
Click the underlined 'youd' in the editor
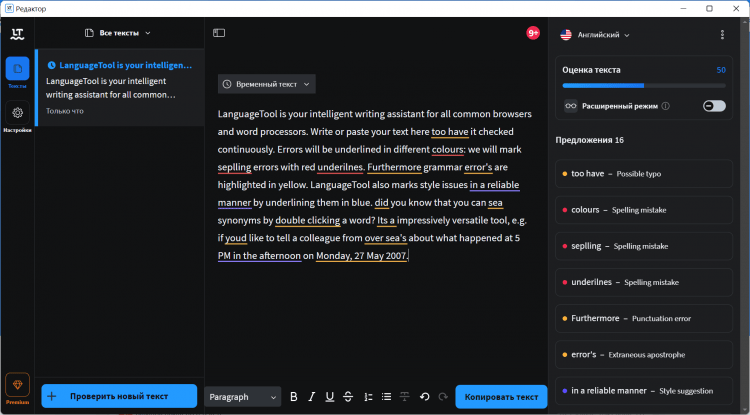click(236, 238)
